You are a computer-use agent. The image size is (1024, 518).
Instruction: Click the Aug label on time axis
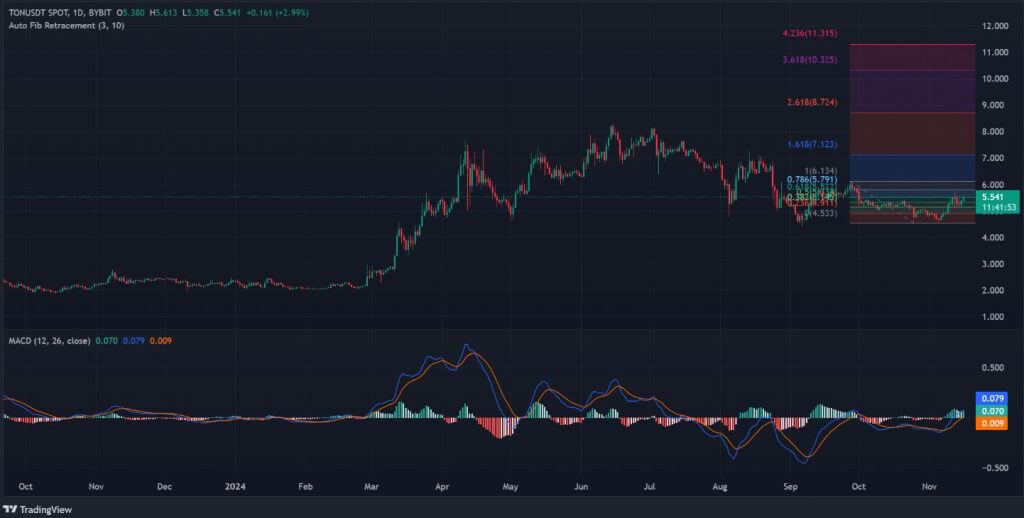[720, 487]
